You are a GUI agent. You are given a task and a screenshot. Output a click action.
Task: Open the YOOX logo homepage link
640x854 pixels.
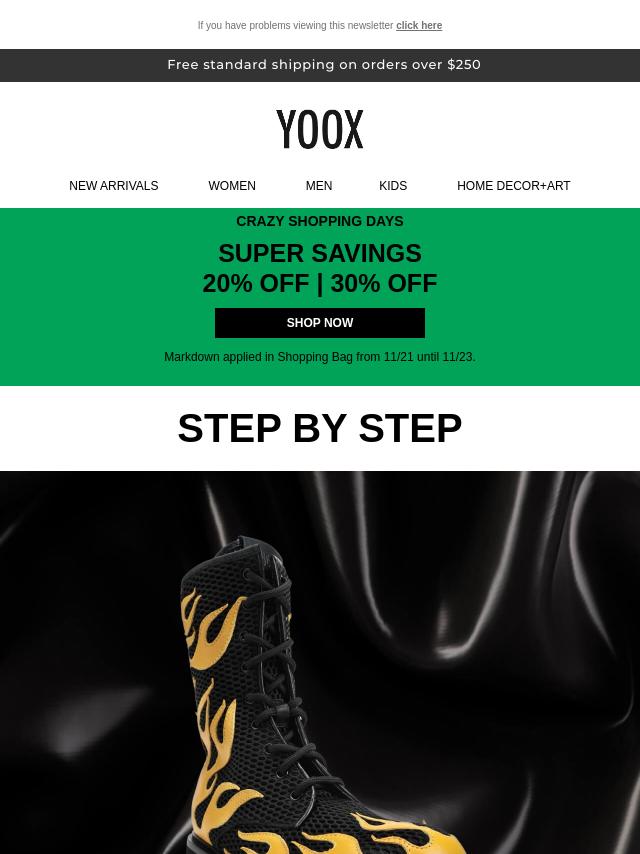[320, 129]
